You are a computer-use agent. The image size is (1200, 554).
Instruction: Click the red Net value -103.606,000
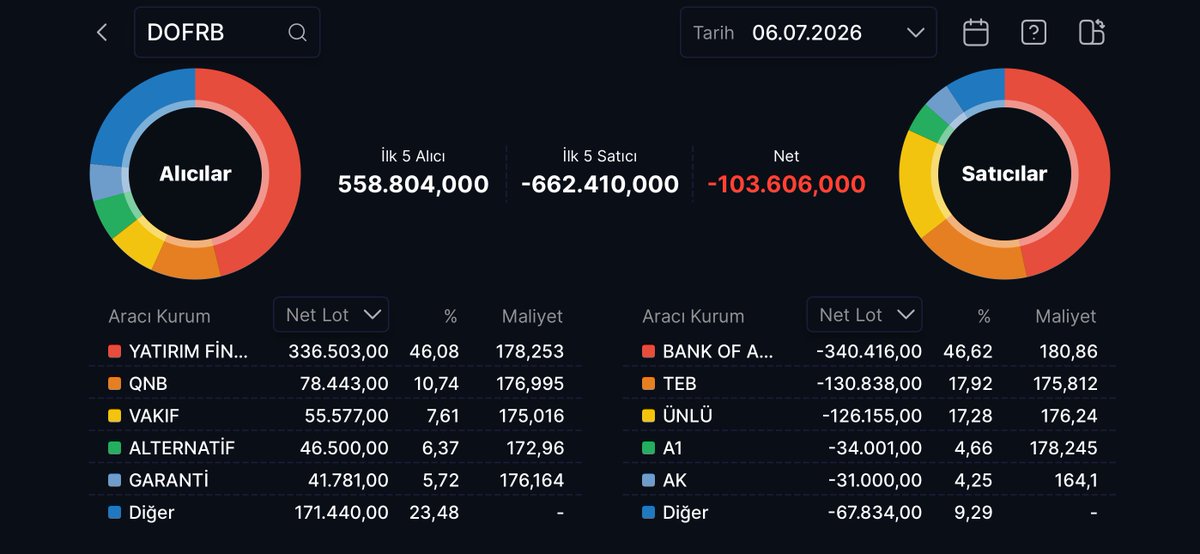[x=786, y=185]
